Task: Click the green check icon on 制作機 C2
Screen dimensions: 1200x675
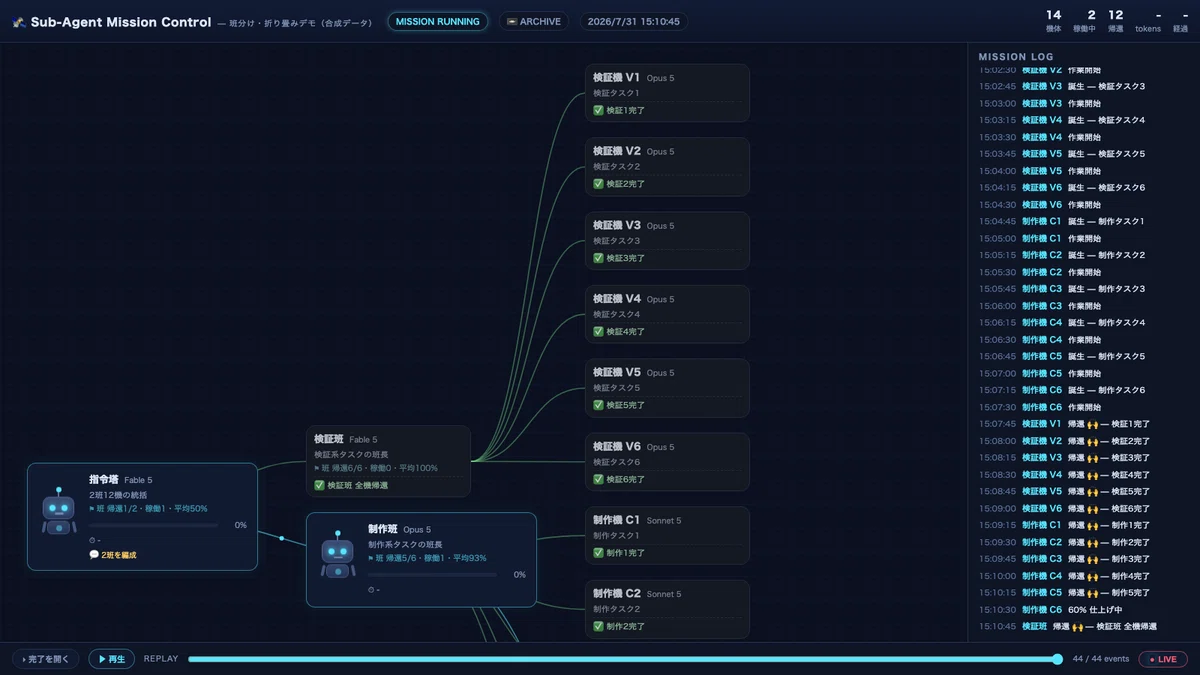Action: pyautogui.click(x=598, y=627)
